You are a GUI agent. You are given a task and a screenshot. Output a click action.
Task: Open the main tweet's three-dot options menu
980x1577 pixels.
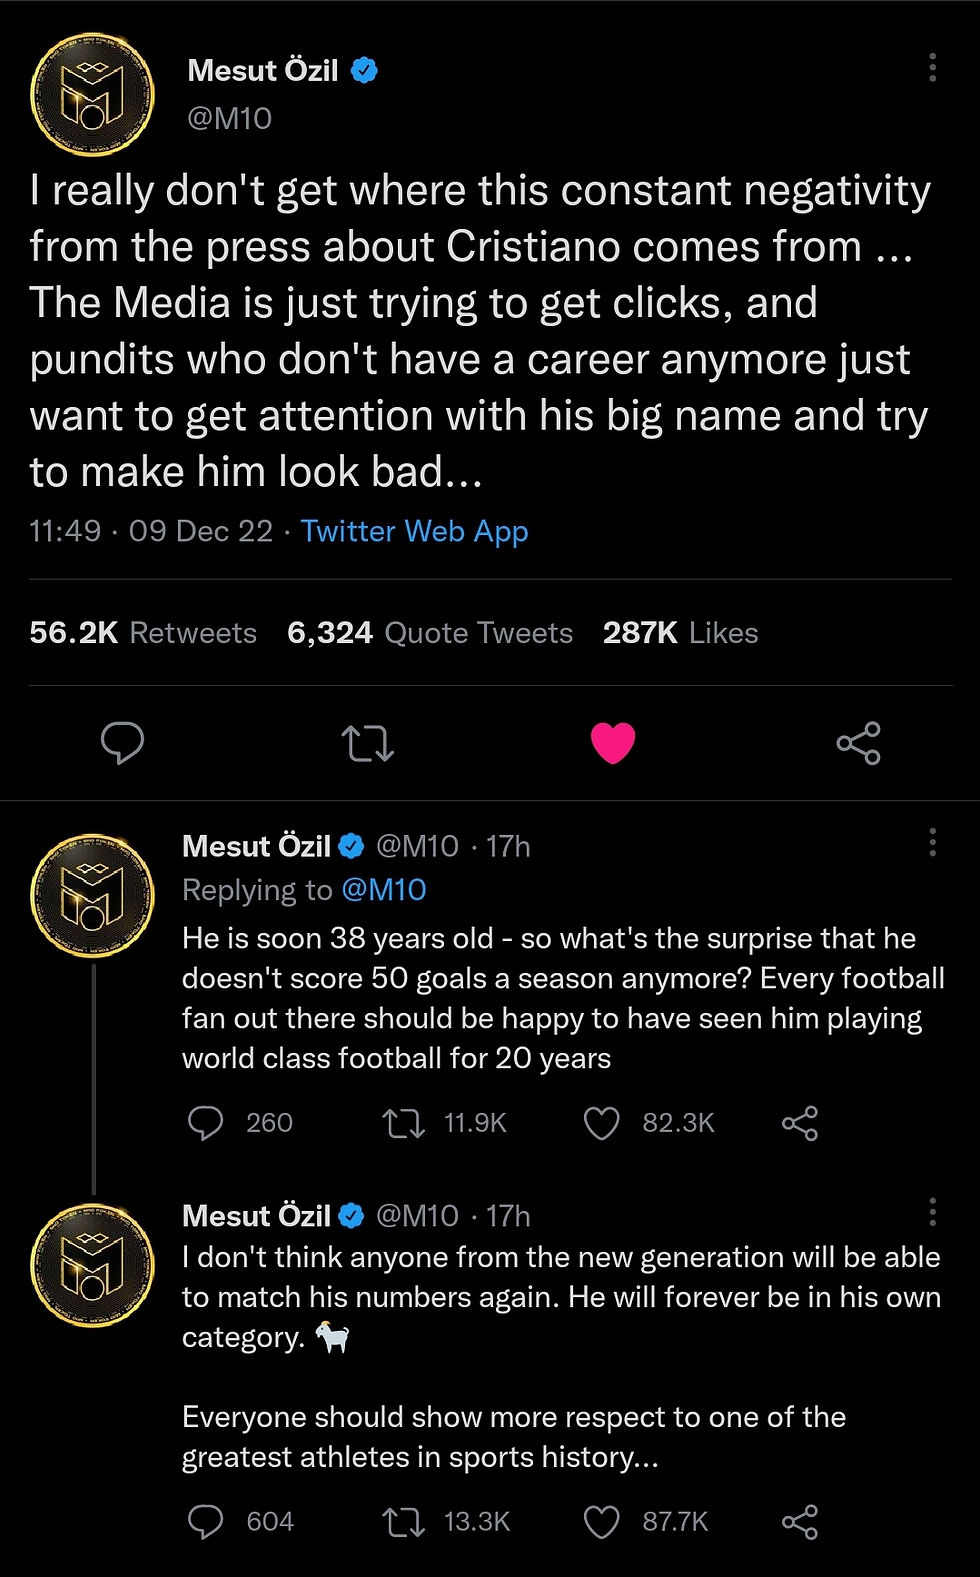[932, 68]
